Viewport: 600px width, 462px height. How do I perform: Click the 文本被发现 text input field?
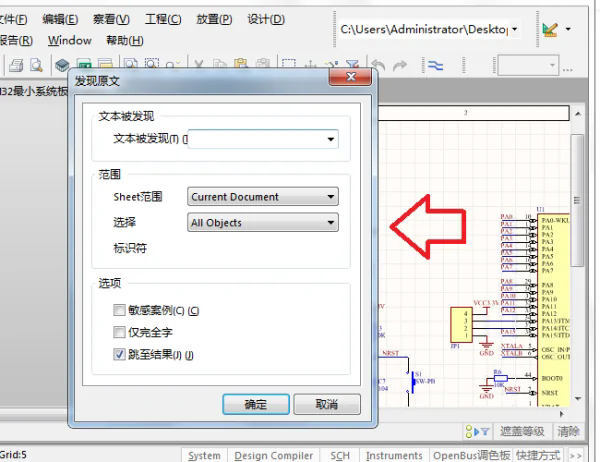click(263, 139)
